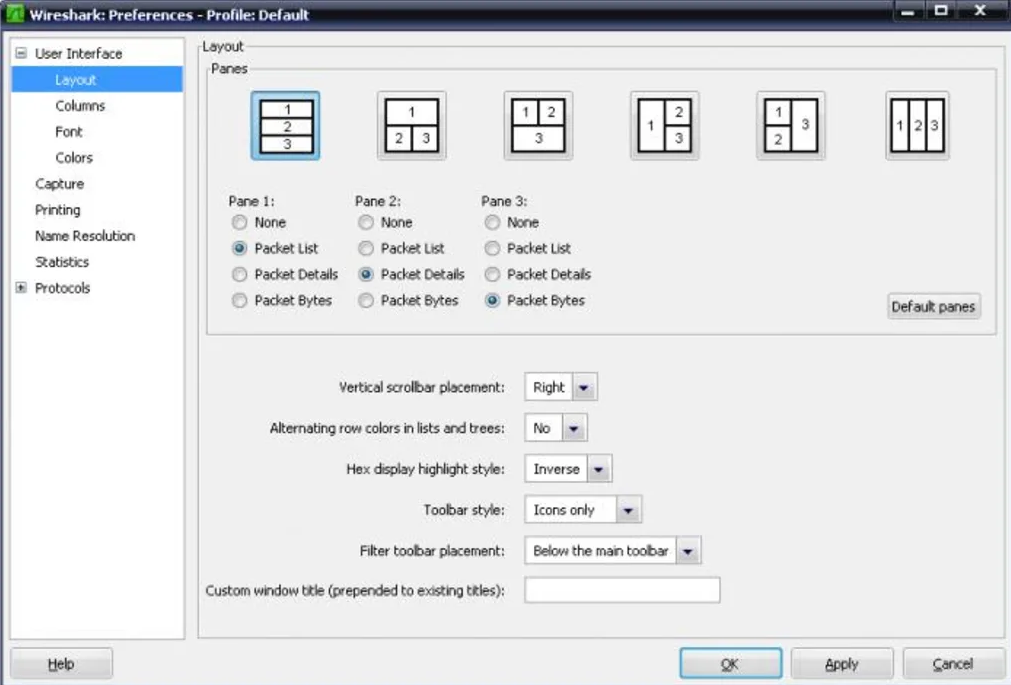The width and height of the screenshot is (1011, 685).
Task: Confirm preferences with OK button
Action: coord(731,664)
